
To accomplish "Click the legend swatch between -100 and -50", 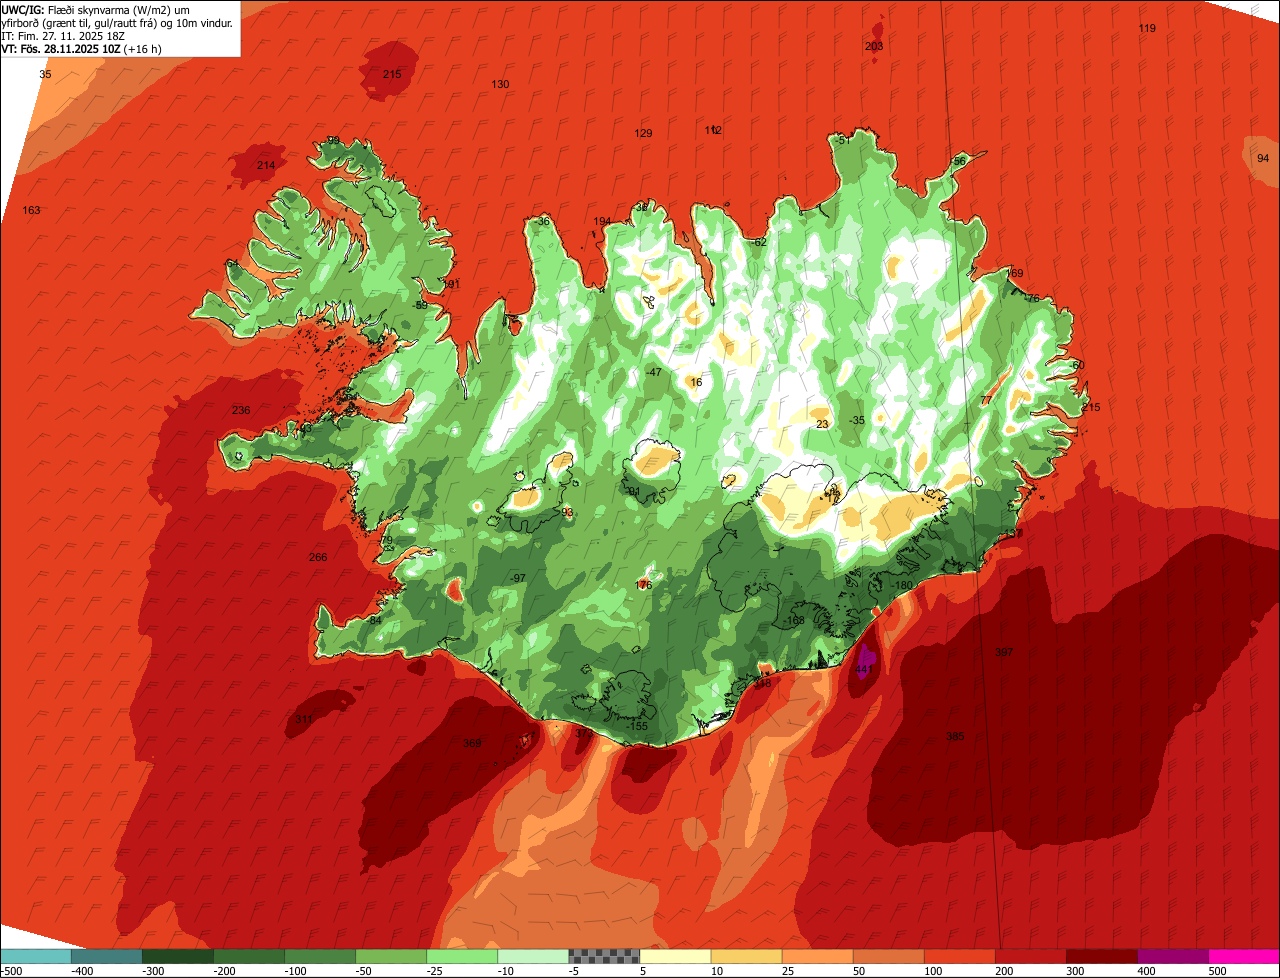I will (x=320, y=955).
